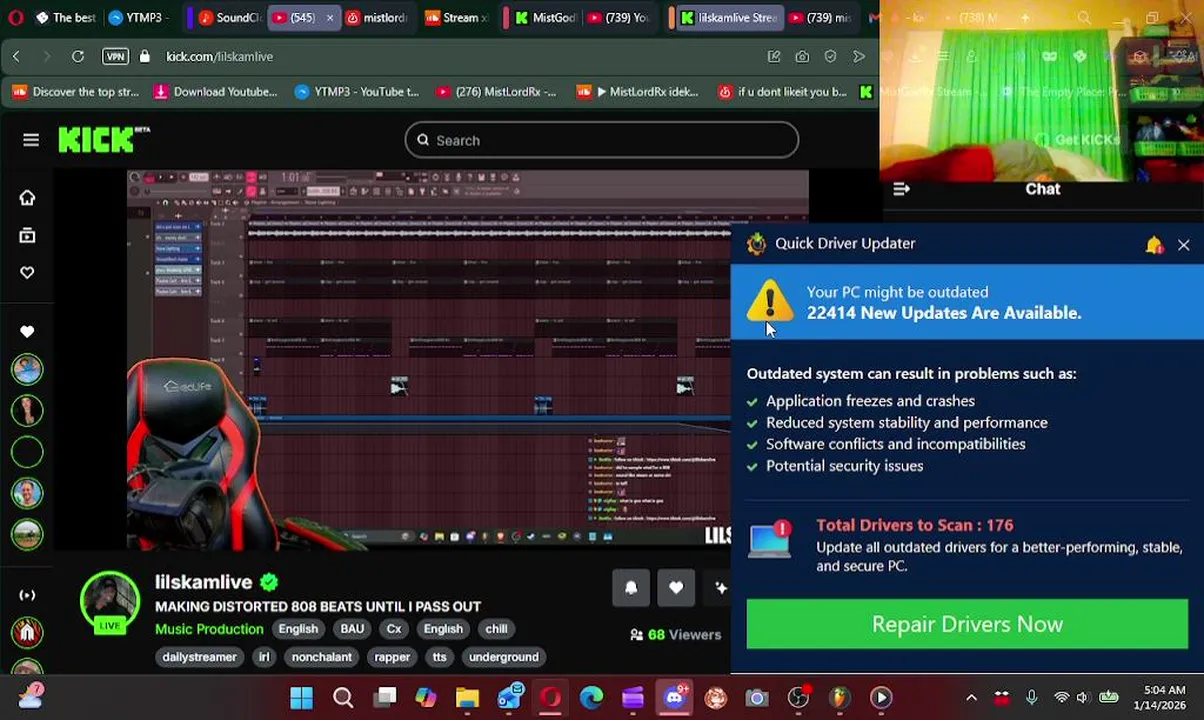The width and height of the screenshot is (1204, 720).
Task: Open '(276) MistLordRx' bookmark
Action: click(496, 92)
